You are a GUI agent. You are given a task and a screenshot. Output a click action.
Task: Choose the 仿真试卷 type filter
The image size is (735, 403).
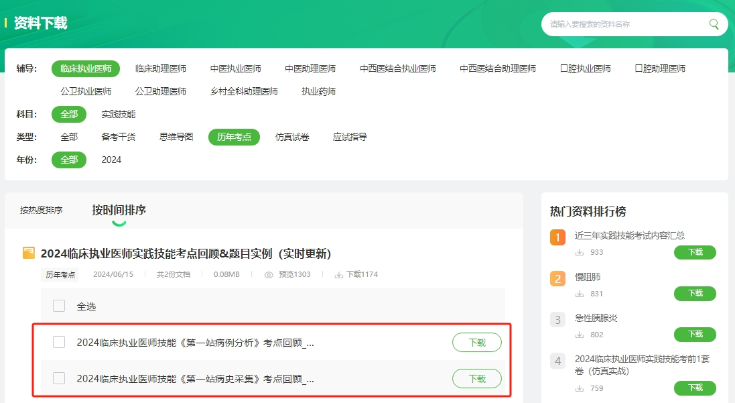click(292, 137)
